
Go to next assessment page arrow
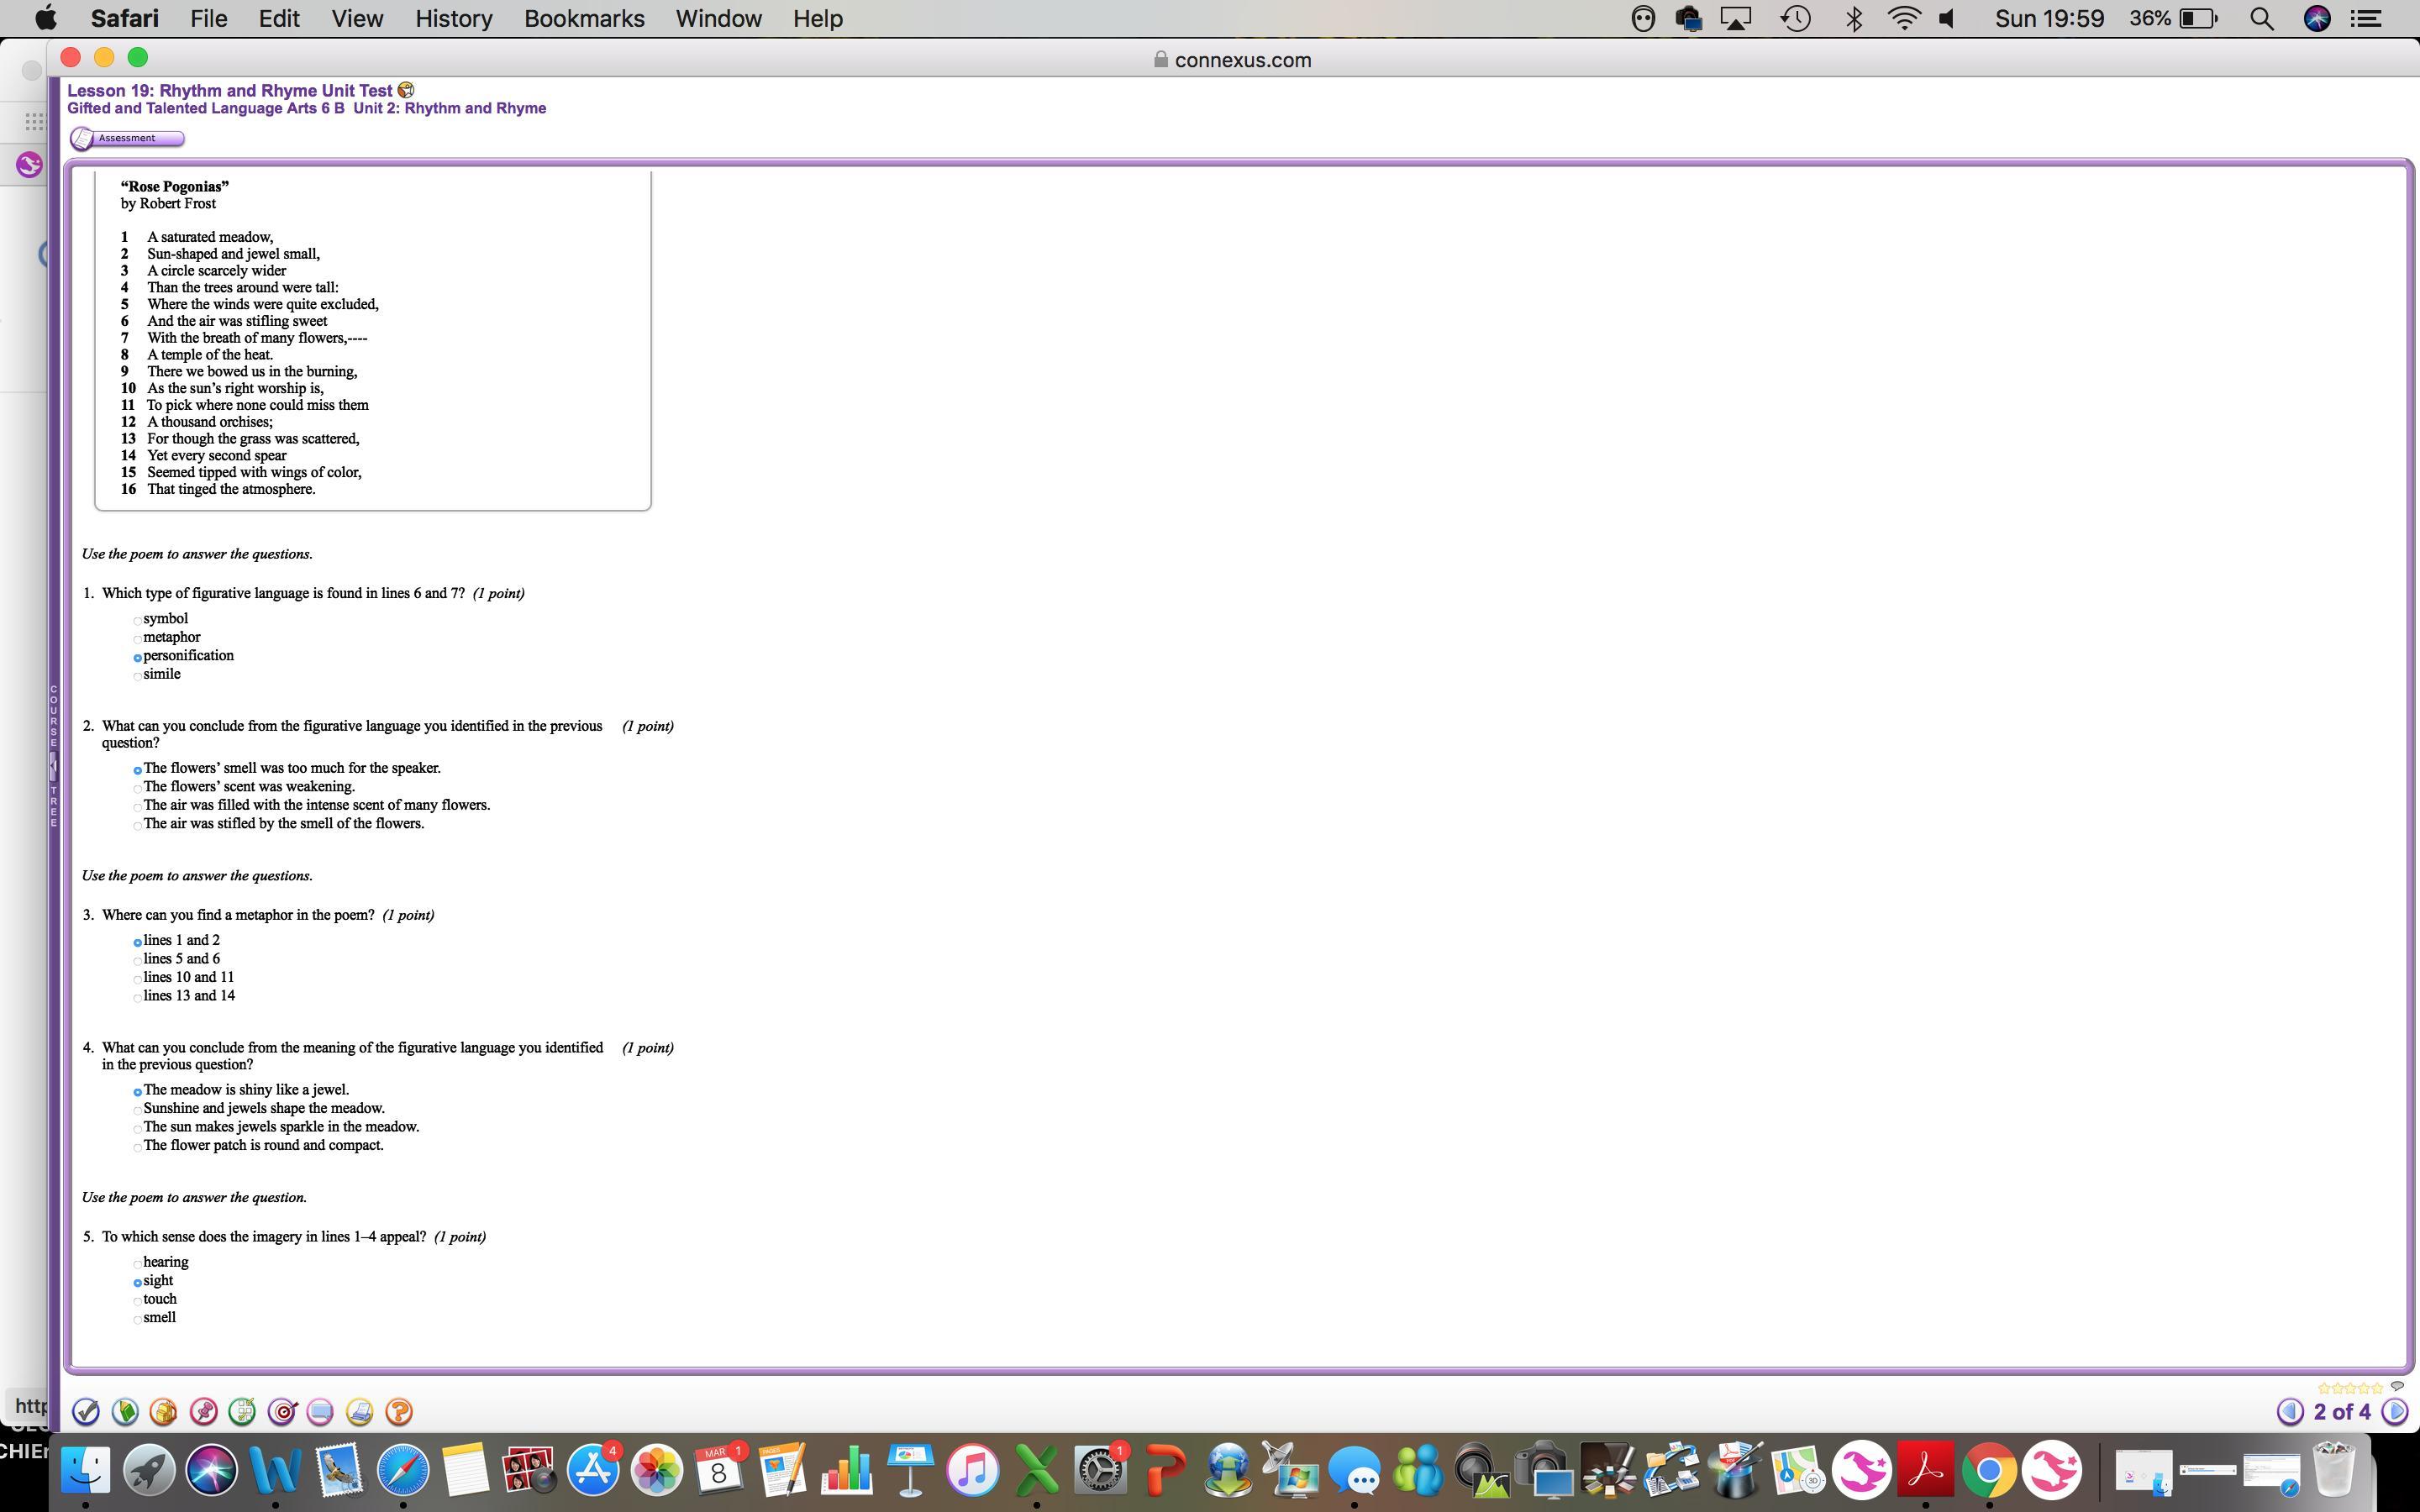coord(2395,1411)
